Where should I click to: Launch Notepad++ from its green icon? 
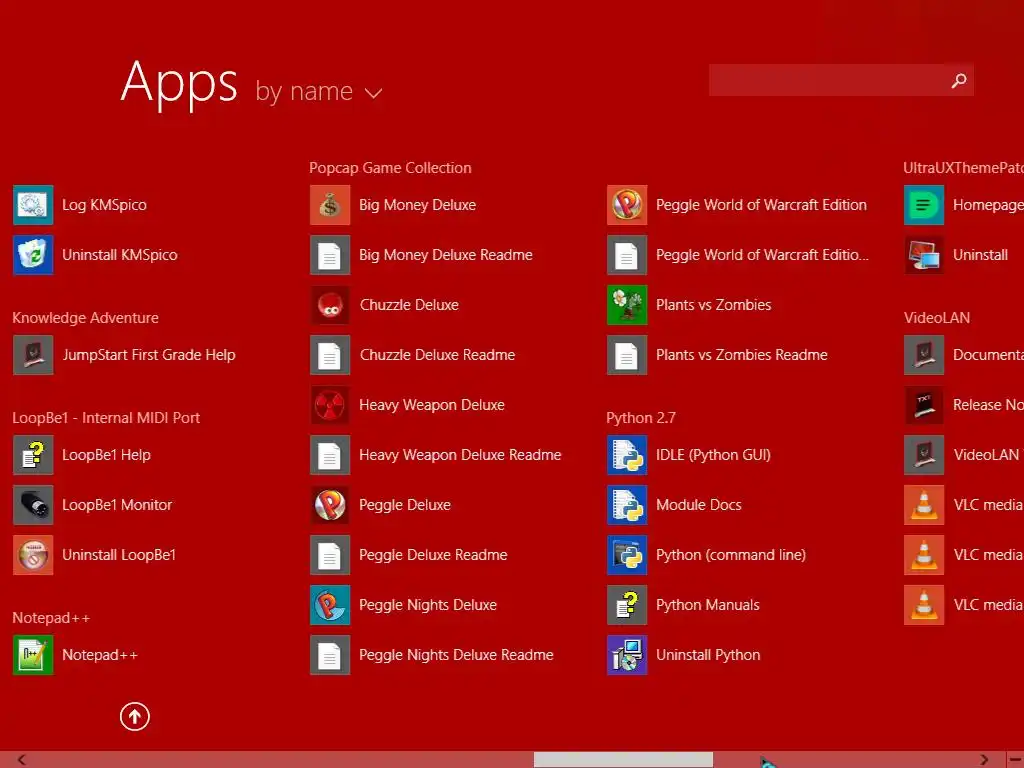(x=33, y=655)
